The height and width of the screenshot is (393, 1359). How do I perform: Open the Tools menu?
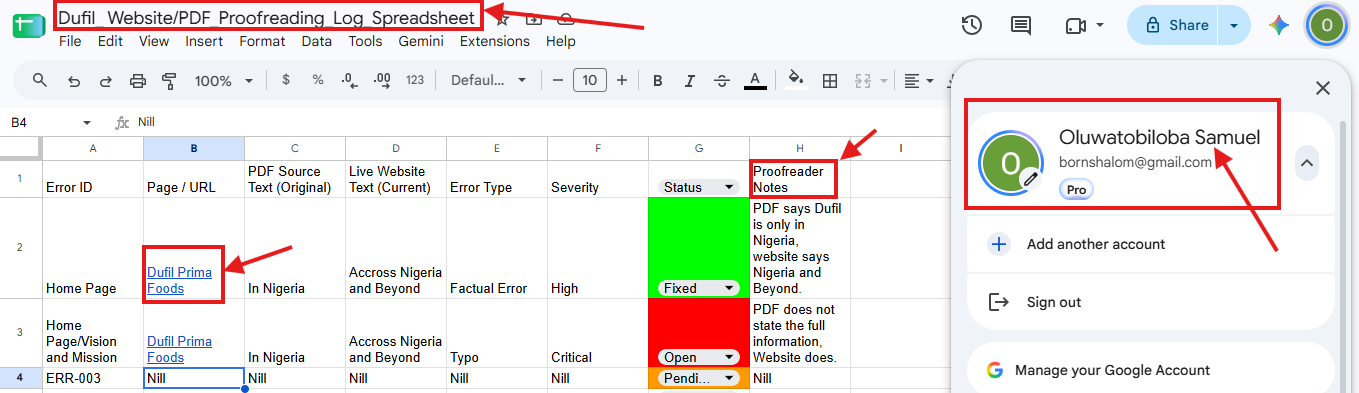pyautogui.click(x=366, y=41)
